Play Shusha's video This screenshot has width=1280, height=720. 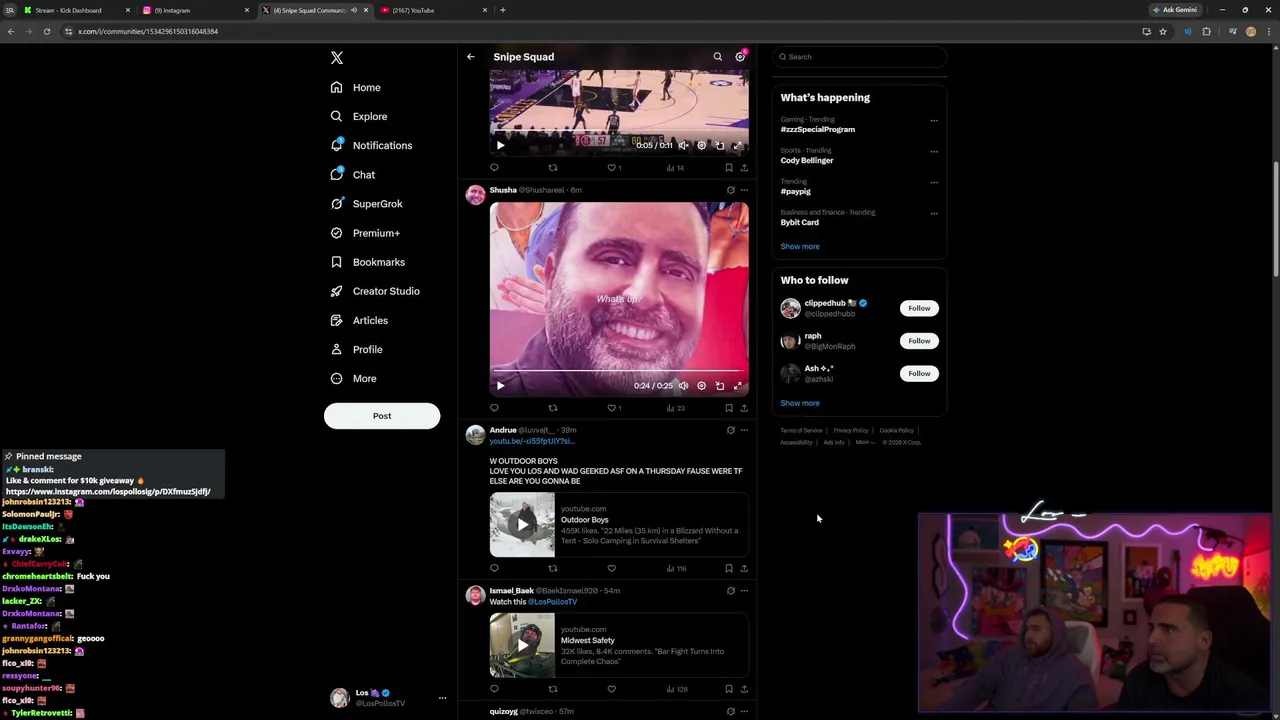pos(500,385)
